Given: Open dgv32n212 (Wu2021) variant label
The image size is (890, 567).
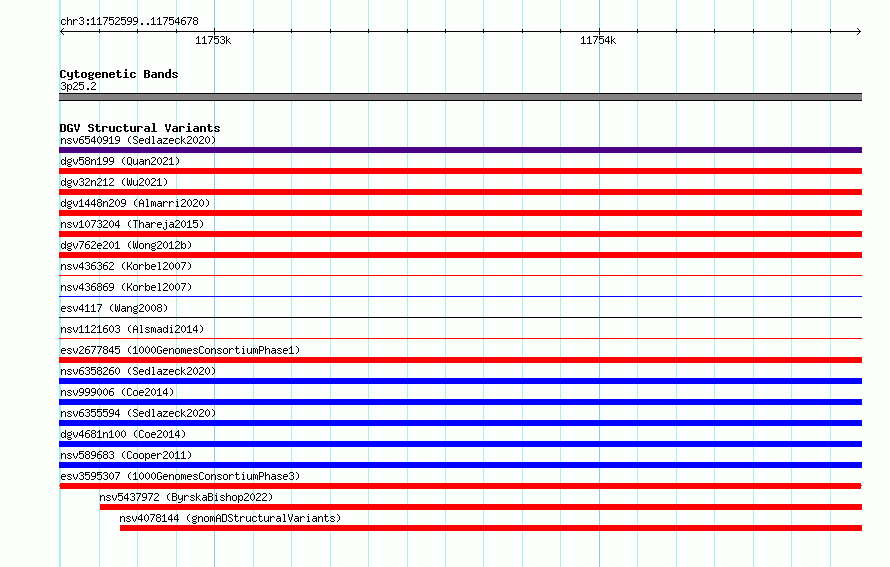Looking at the screenshot, I should (x=114, y=182).
